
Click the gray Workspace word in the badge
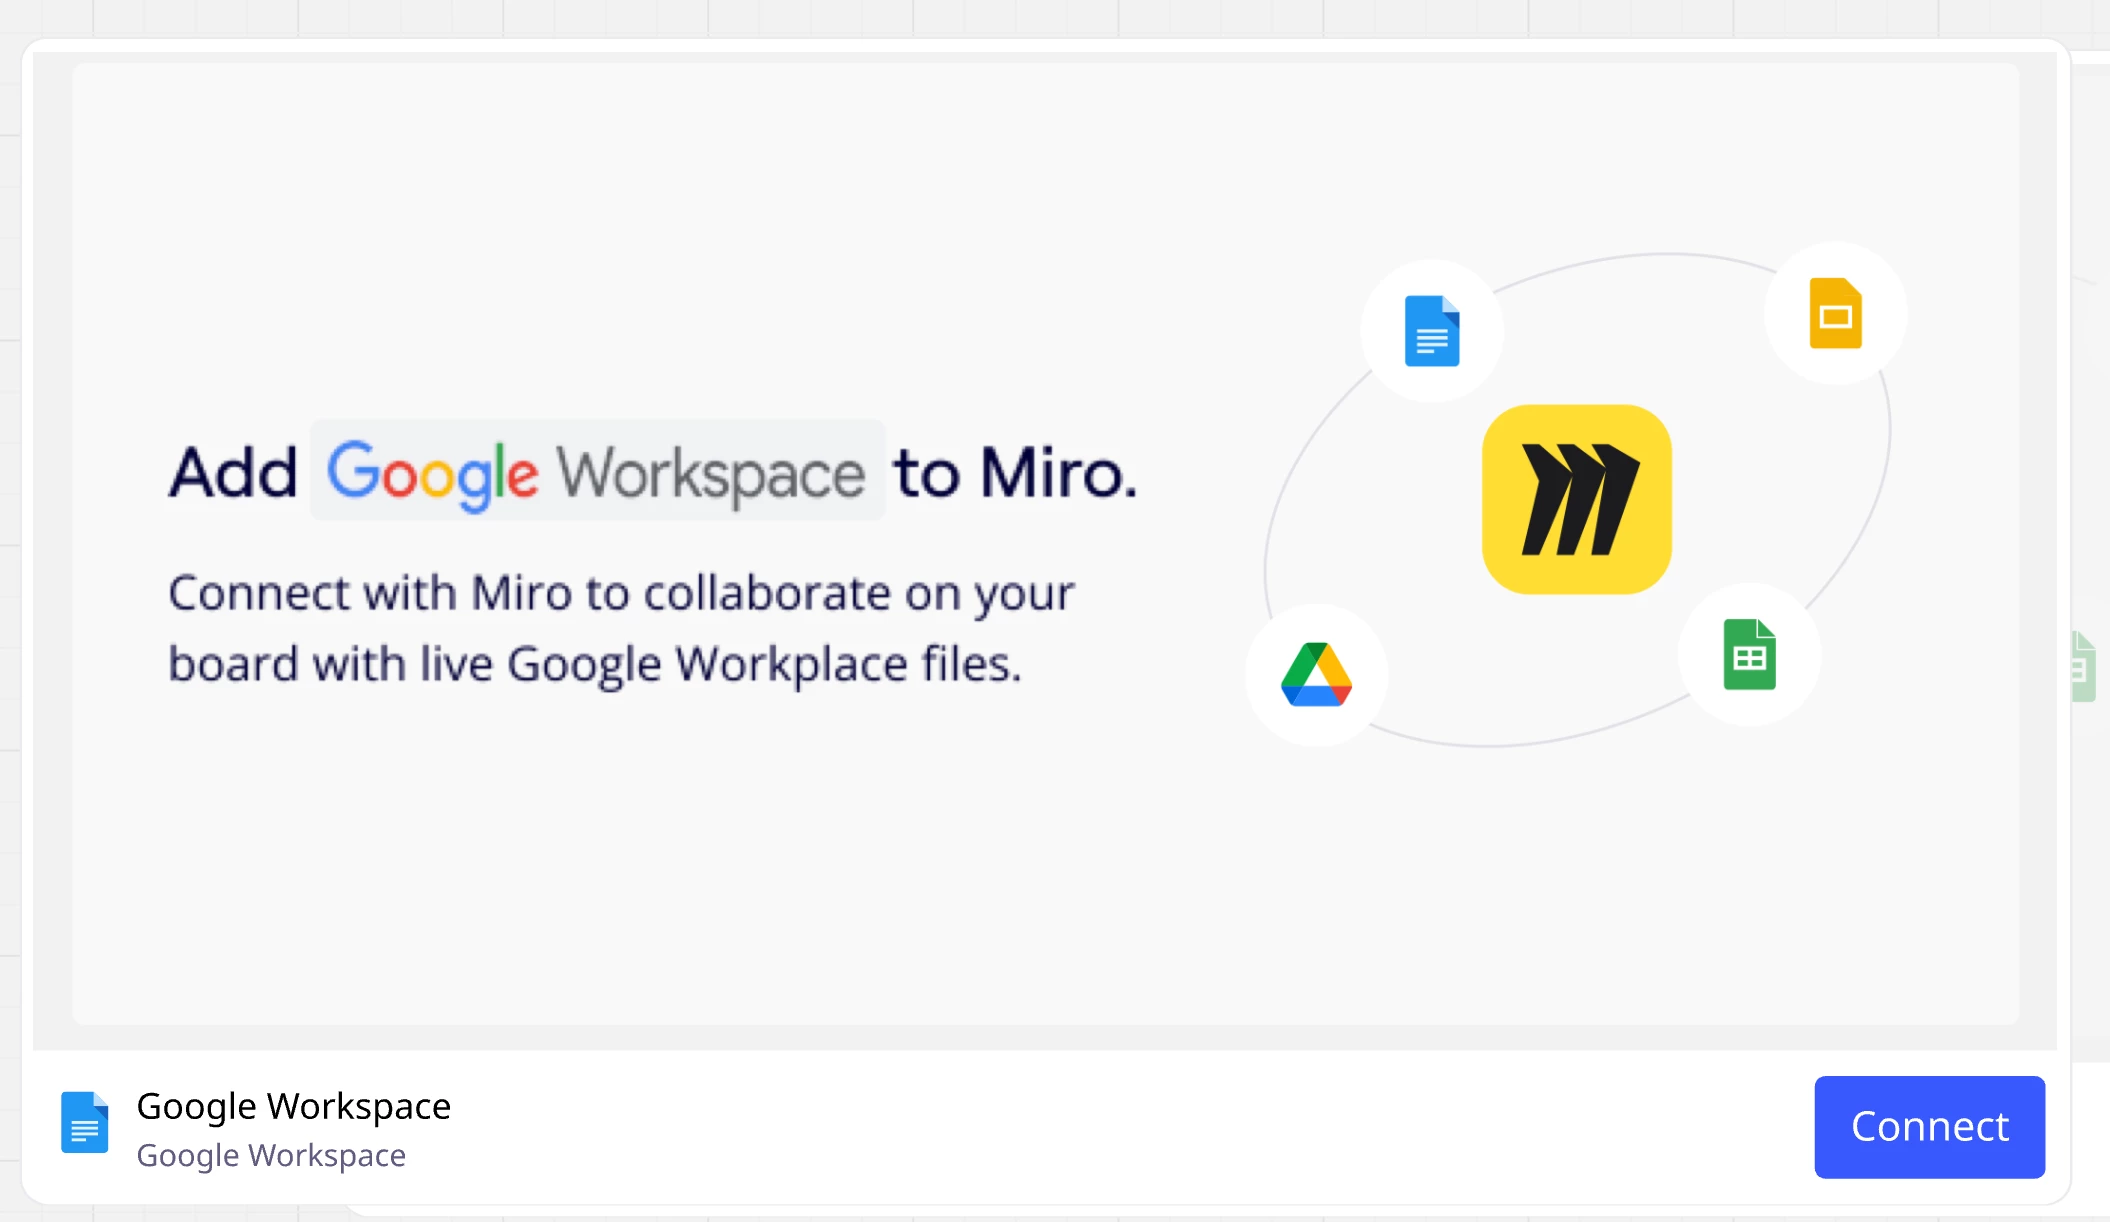[710, 474]
